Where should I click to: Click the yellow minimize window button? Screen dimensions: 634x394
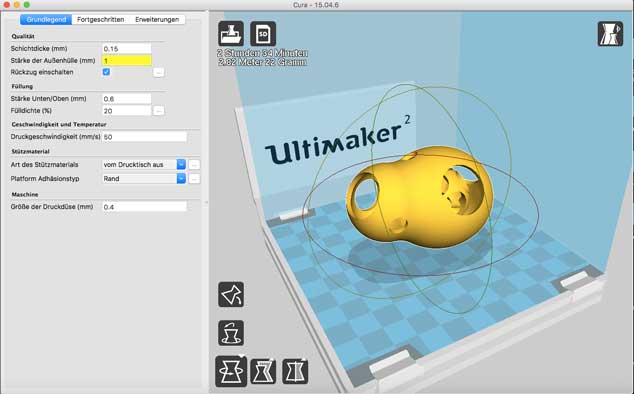pyautogui.click(x=17, y=5)
